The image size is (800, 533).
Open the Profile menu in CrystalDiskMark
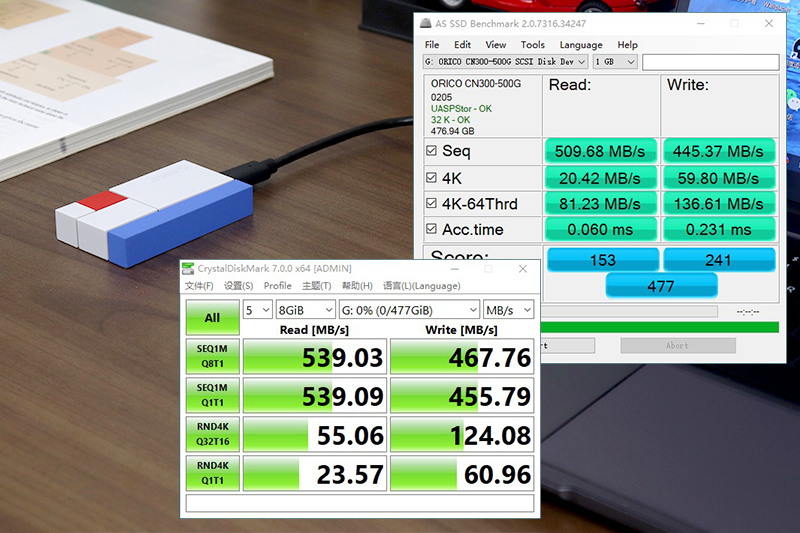(278, 286)
